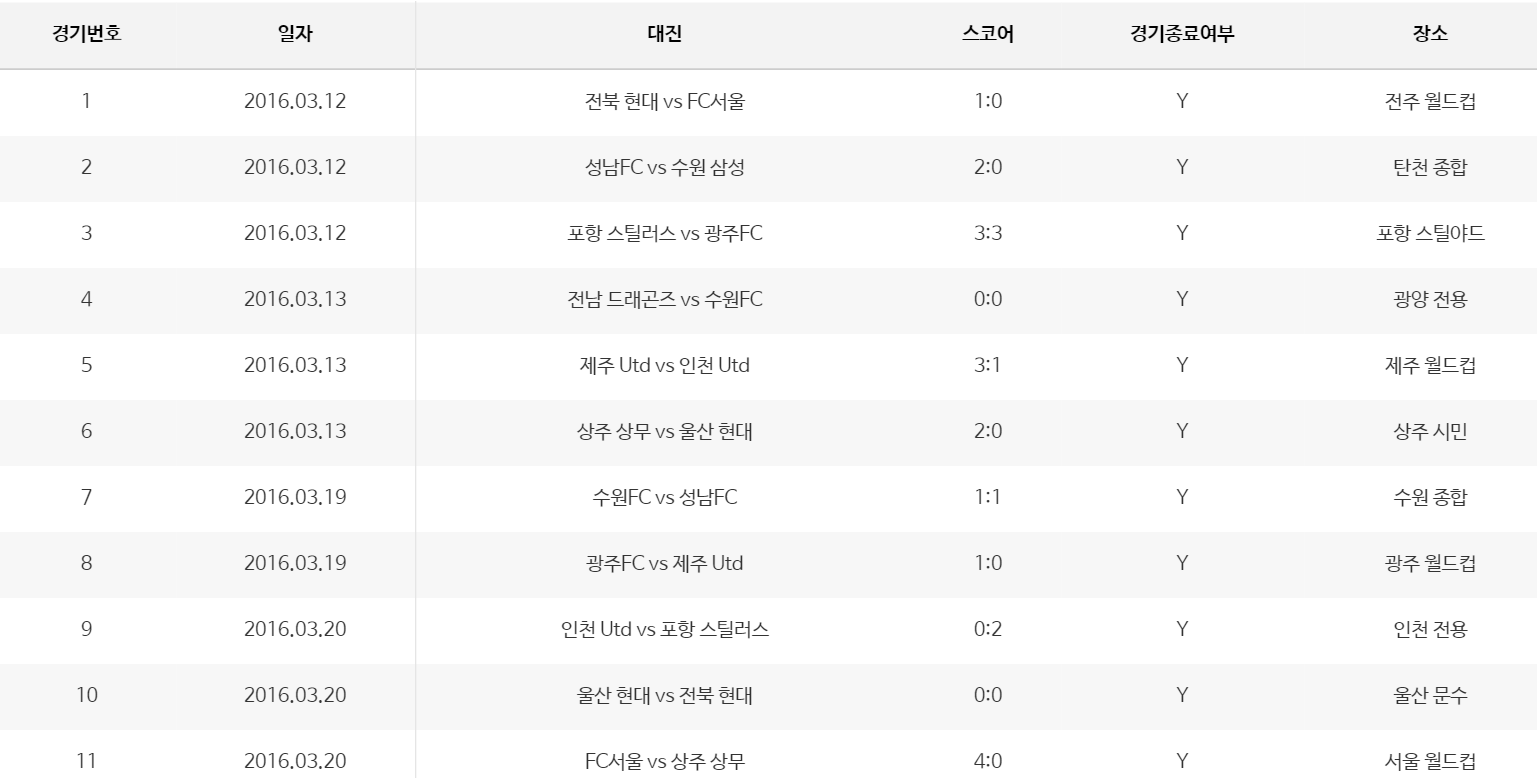Click the 대진 column header
This screenshot has height=778, width=1537.
coord(665,33)
